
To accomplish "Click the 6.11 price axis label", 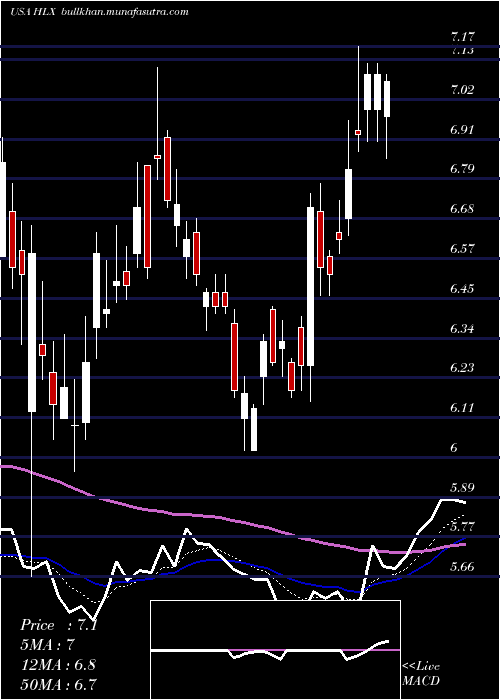I will 463,408.
